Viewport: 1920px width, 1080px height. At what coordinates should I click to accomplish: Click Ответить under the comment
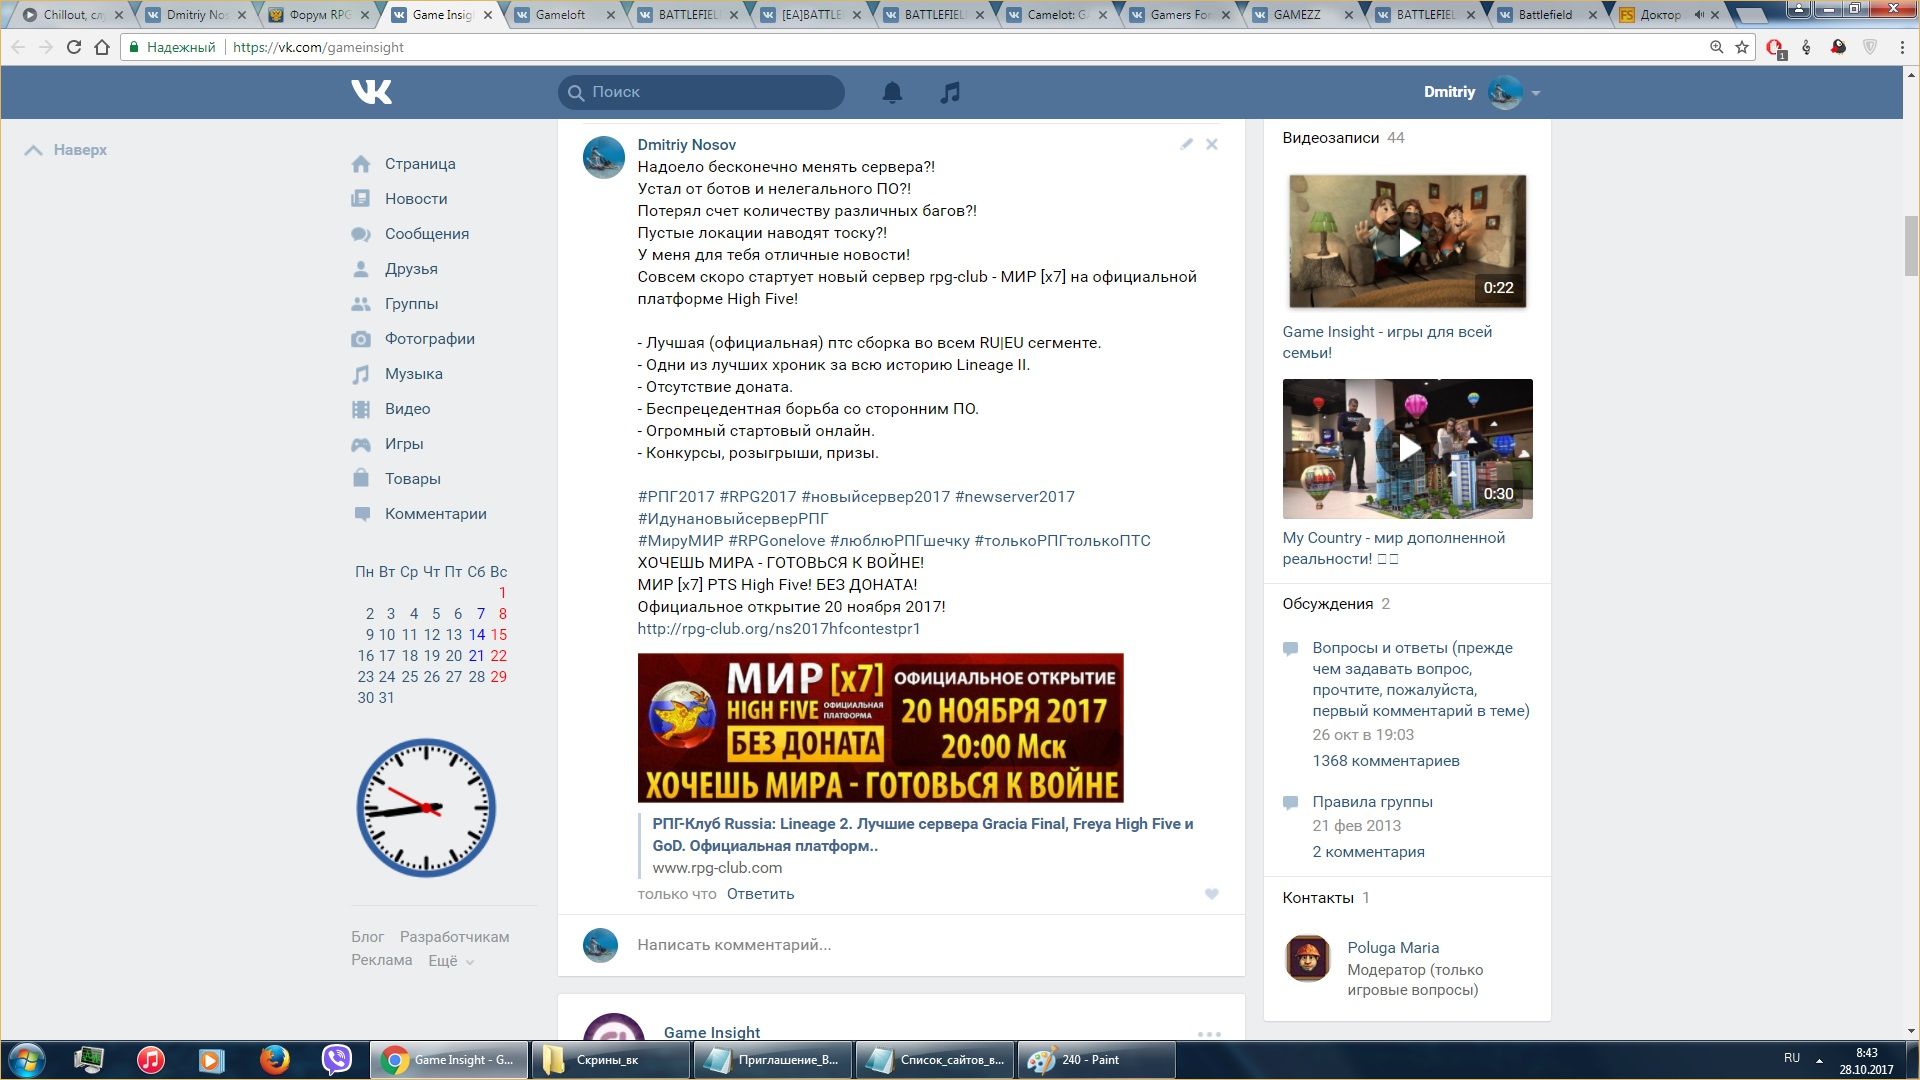[760, 894]
